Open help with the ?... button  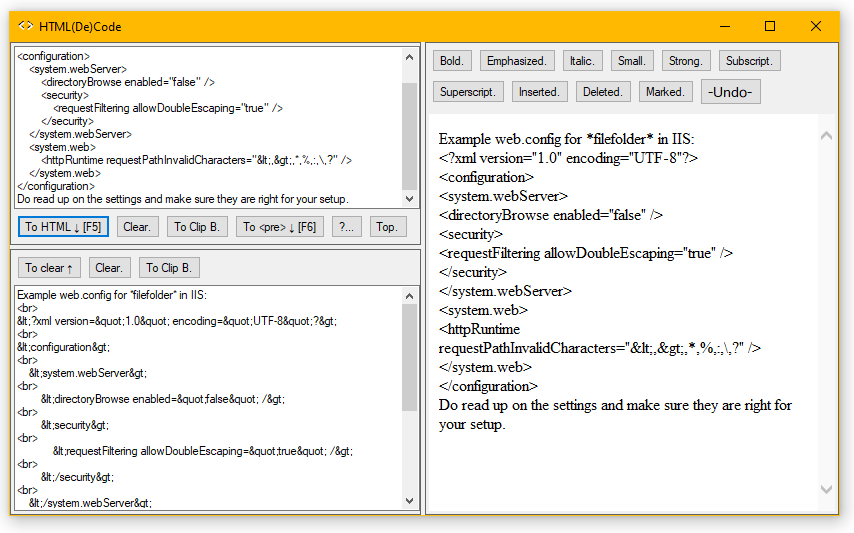(x=346, y=226)
